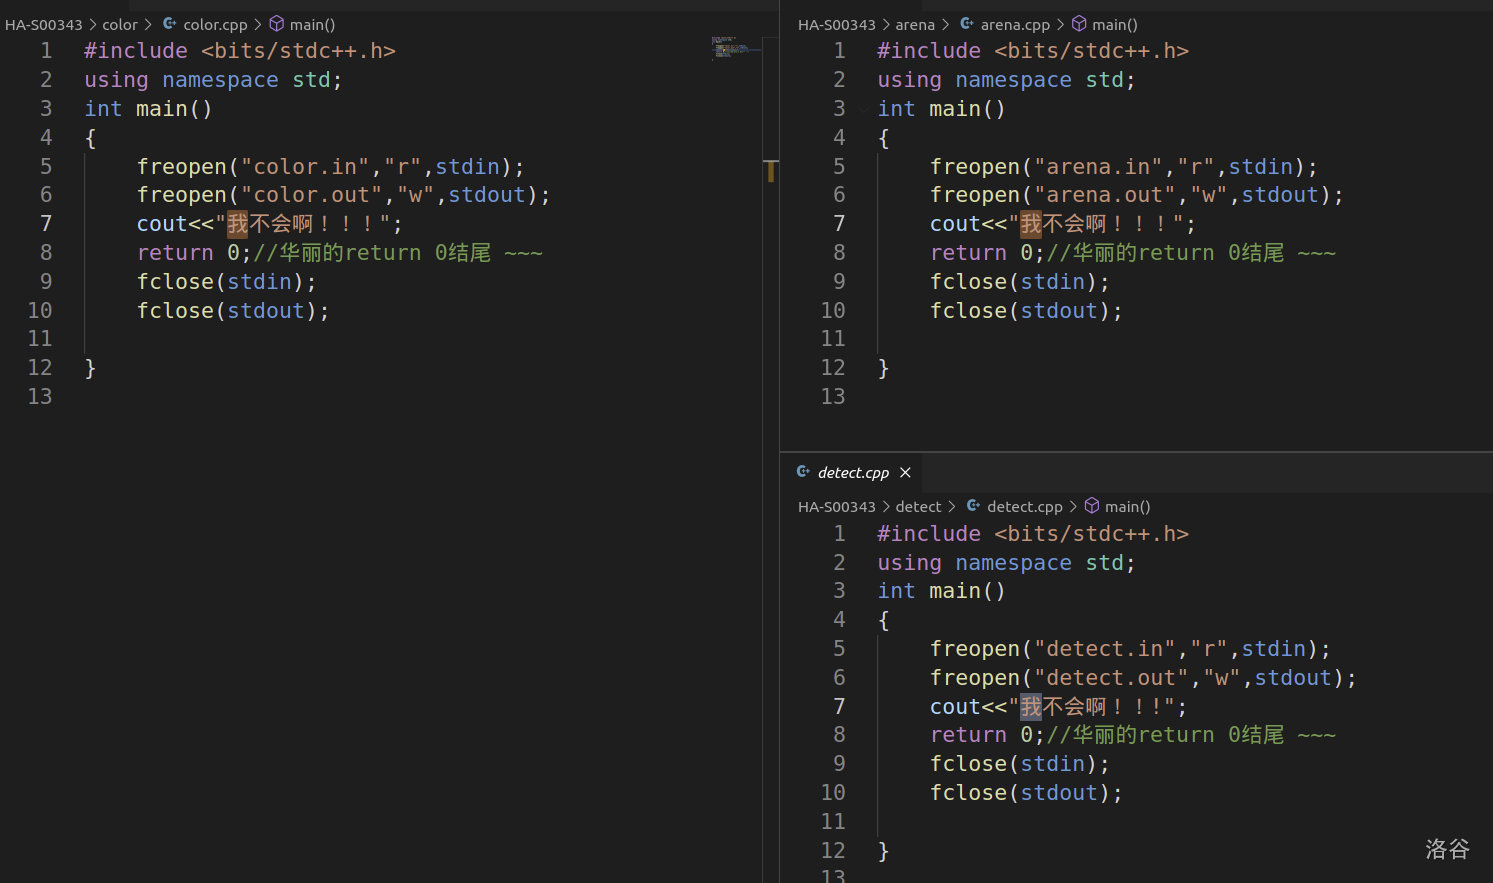
Task: Click line number 12 in arena.cpp gutter
Action: pos(833,368)
